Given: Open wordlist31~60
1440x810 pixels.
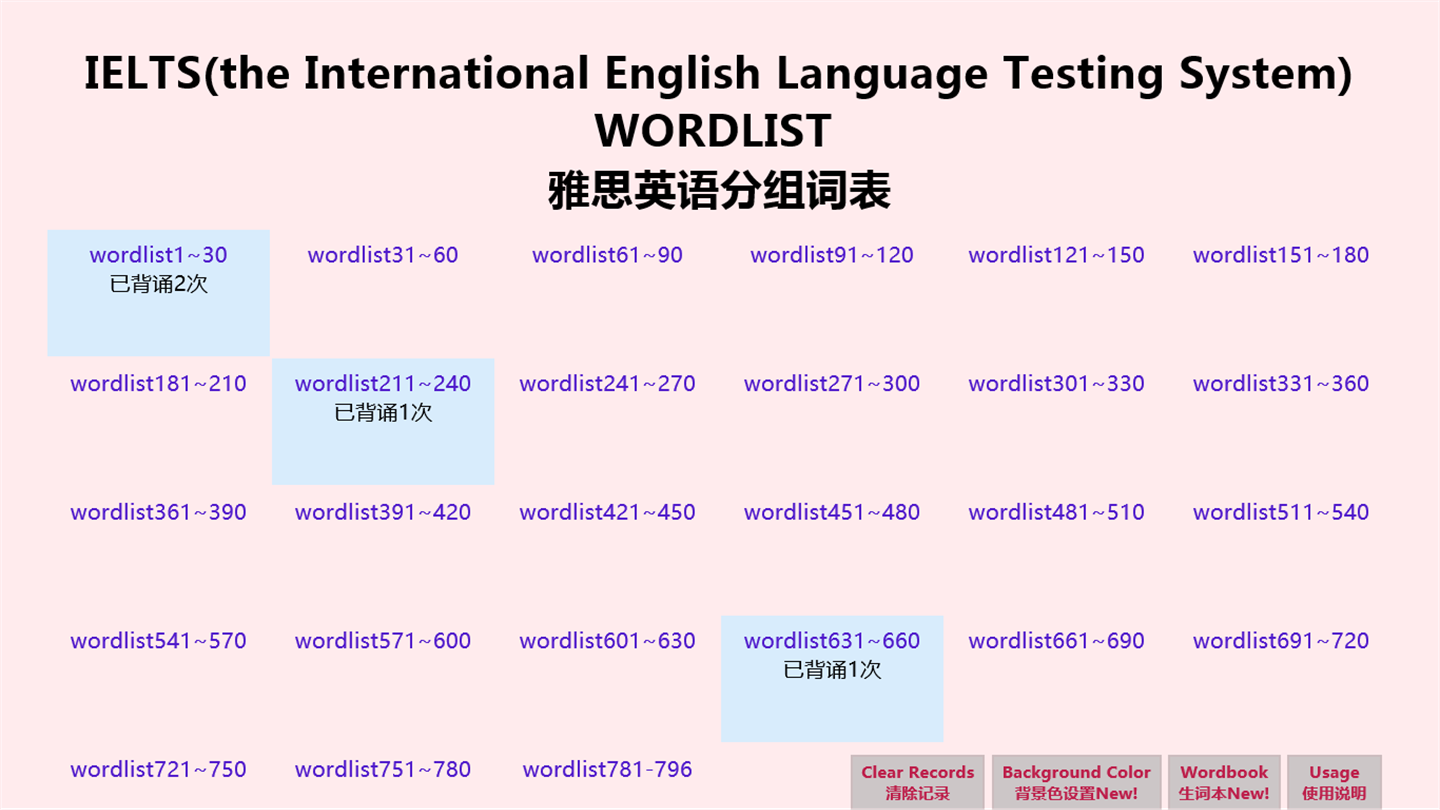Looking at the screenshot, I should pos(383,255).
